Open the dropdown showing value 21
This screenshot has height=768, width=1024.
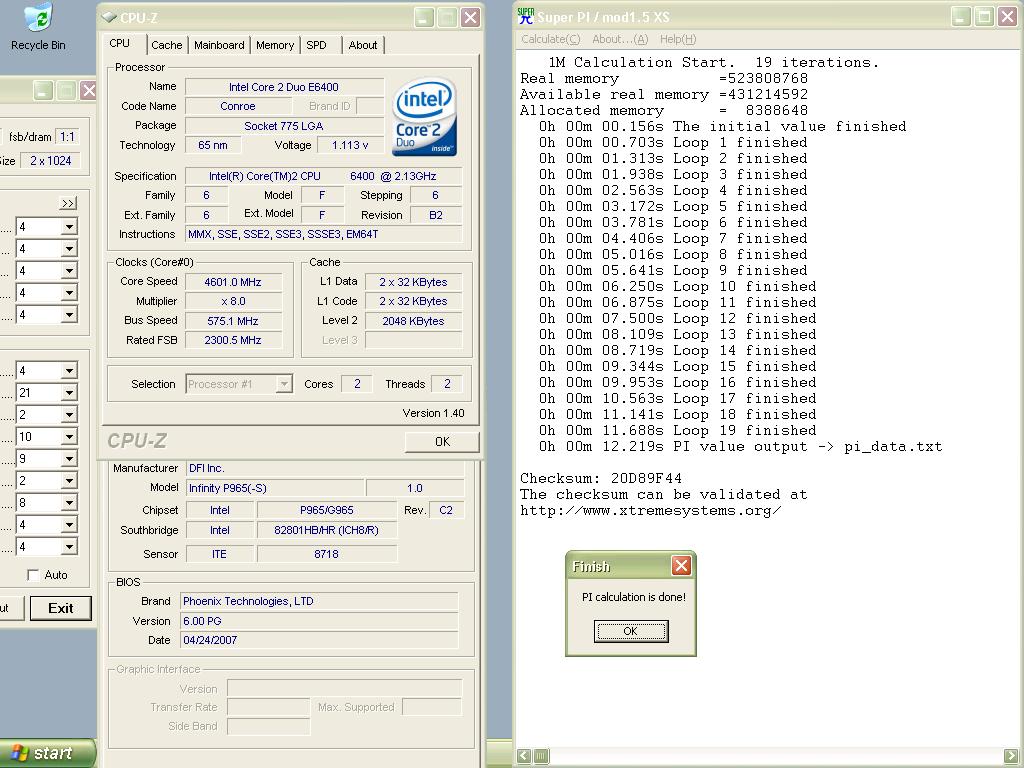pyautogui.click(x=69, y=392)
